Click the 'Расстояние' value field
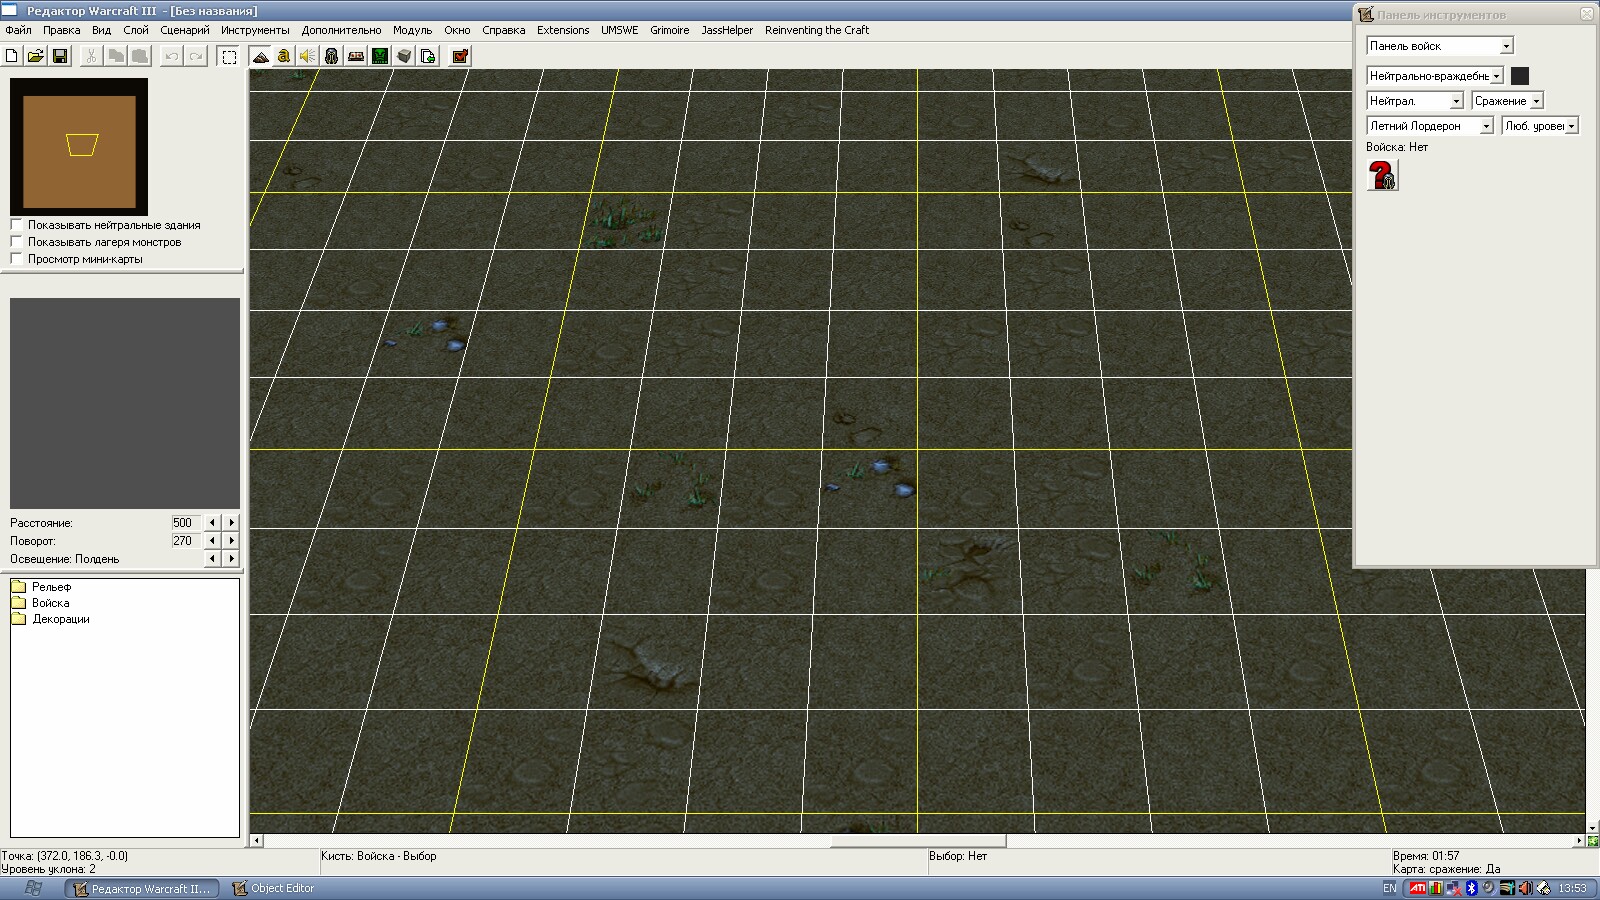The width and height of the screenshot is (1600, 900). click(185, 522)
